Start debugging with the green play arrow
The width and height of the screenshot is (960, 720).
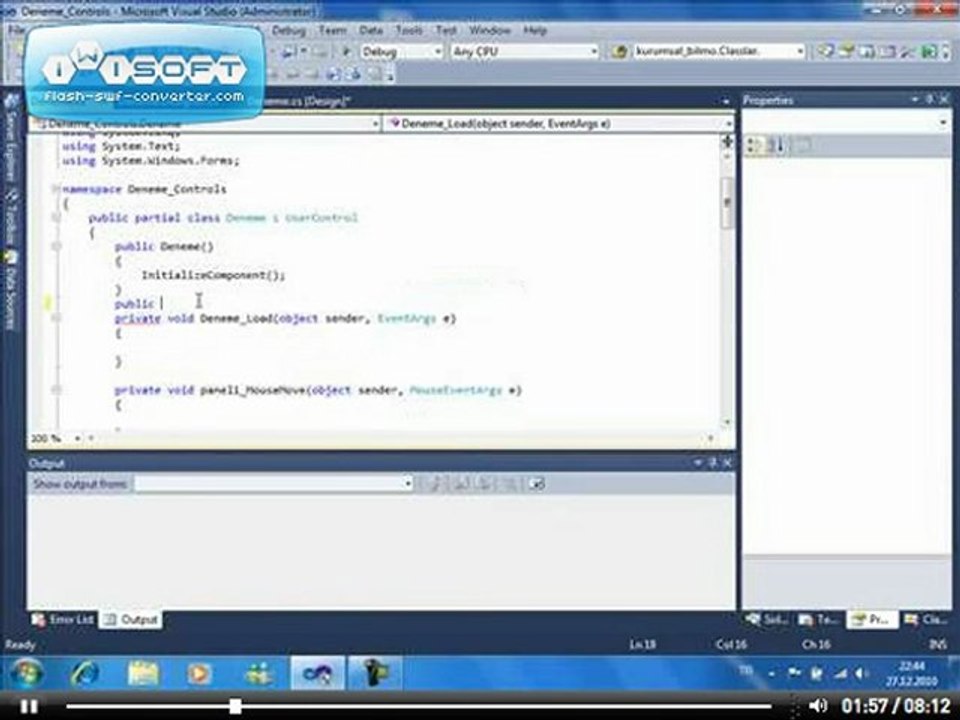[346, 52]
